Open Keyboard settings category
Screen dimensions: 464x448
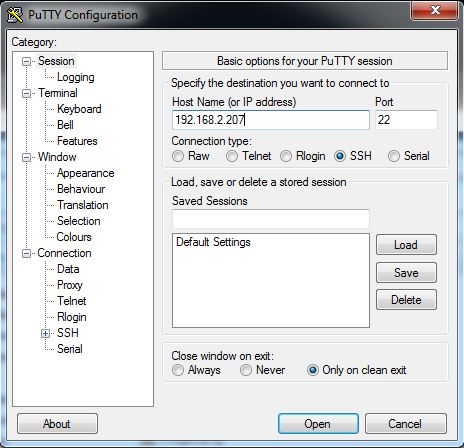79,109
